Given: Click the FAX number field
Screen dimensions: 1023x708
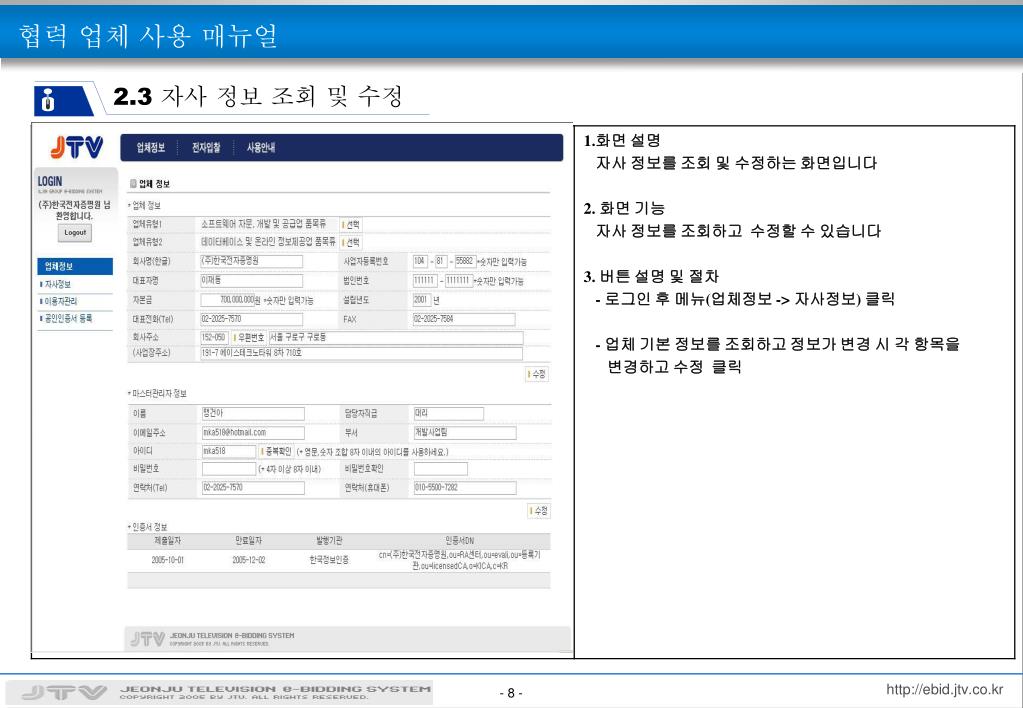Looking at the screenshot, I should [x=464, y=319].
